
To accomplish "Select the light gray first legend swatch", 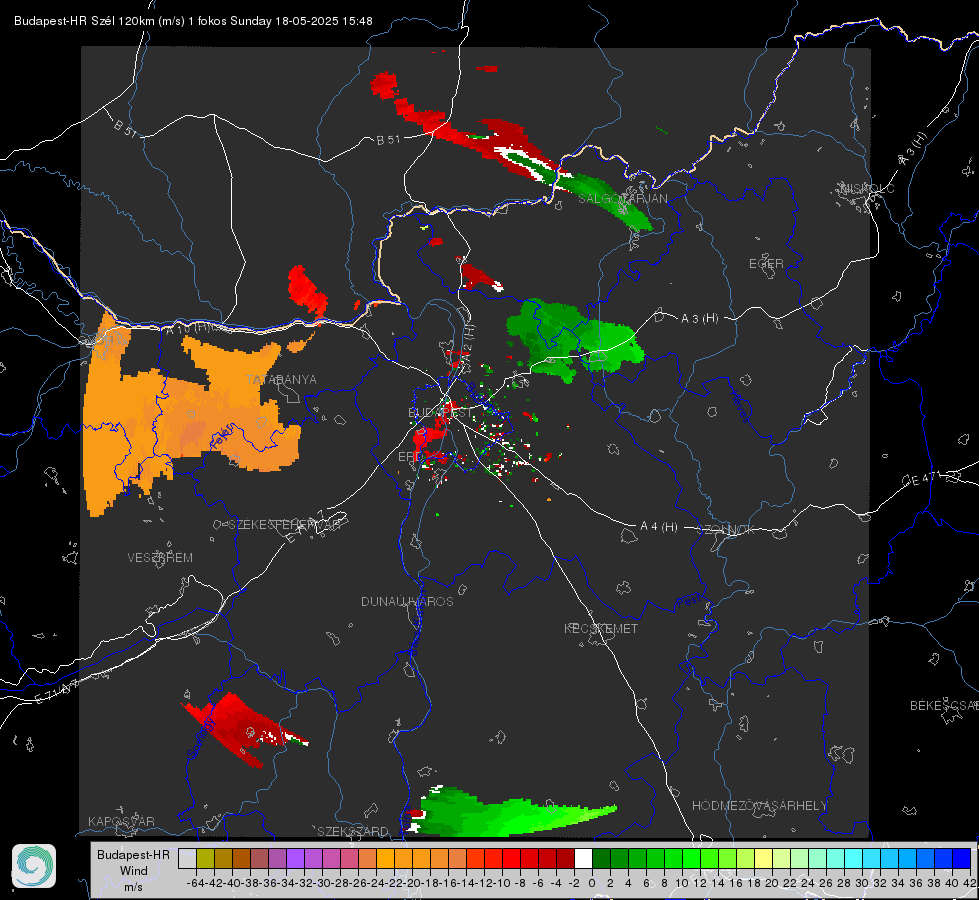I will 187,858.
